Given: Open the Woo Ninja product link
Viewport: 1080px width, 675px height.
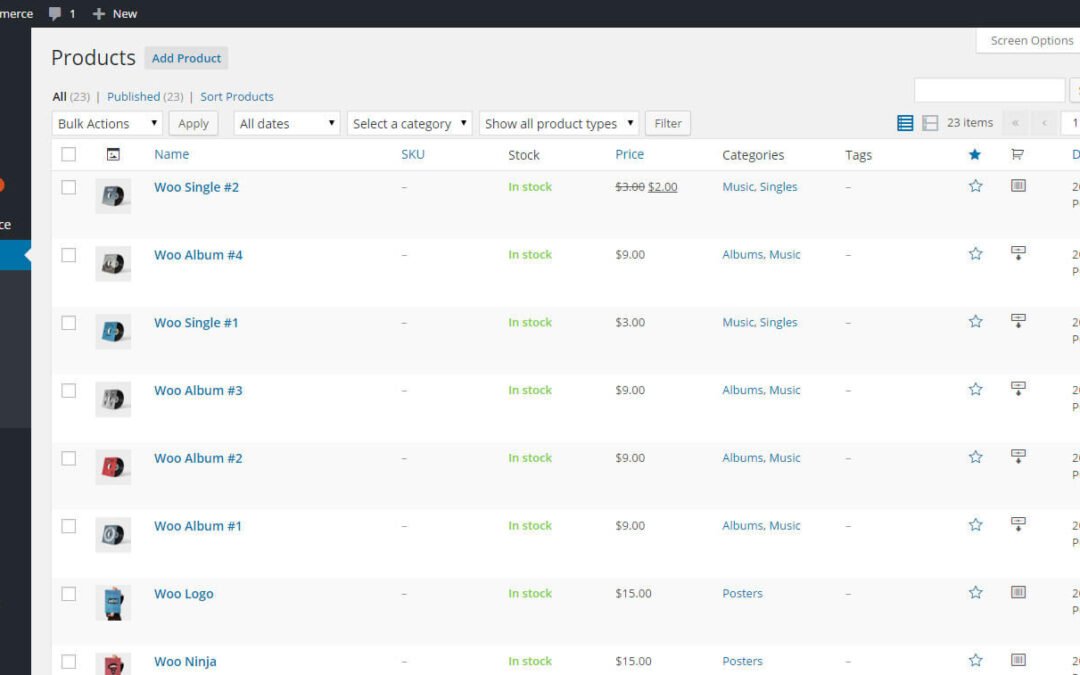Looking at the screenshot, I should pos(185,661).
